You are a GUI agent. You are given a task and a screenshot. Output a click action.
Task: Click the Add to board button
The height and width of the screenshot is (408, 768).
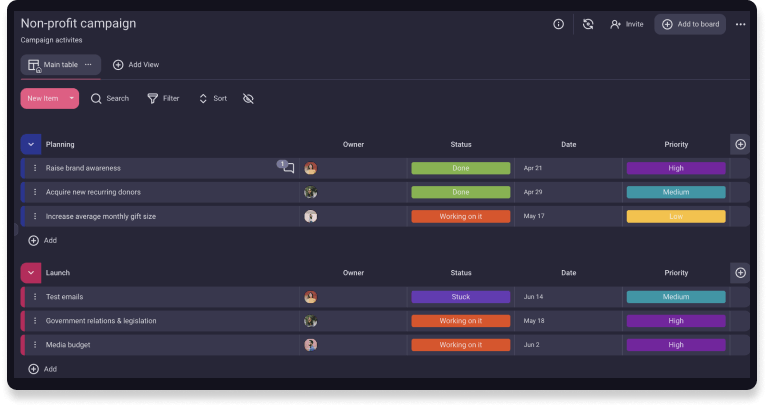coord(690,24)
